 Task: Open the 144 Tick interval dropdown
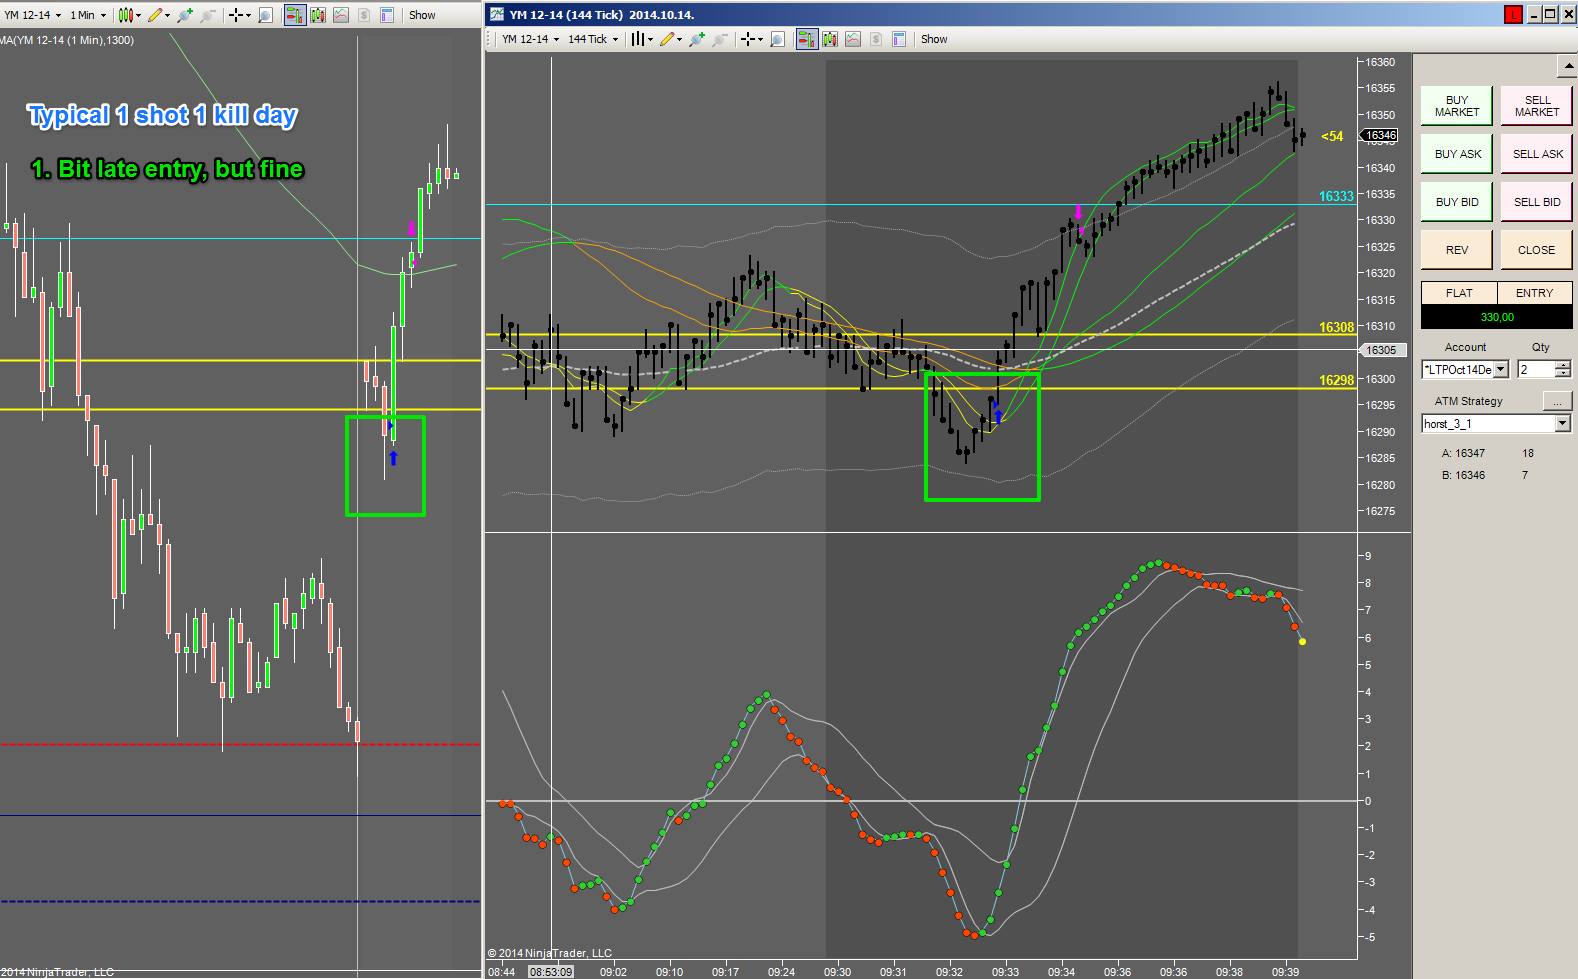[x=593, y=39]
